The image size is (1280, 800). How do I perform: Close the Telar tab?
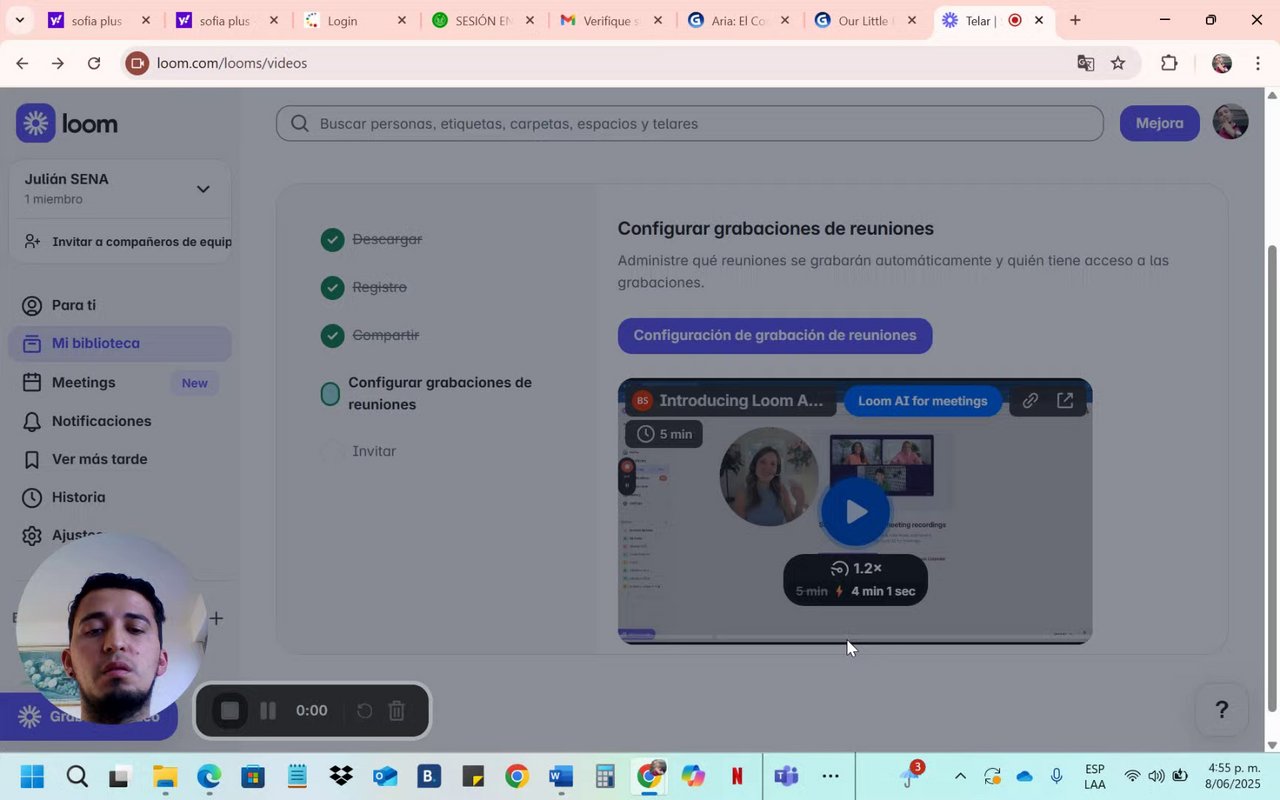tap(1039, 20)
